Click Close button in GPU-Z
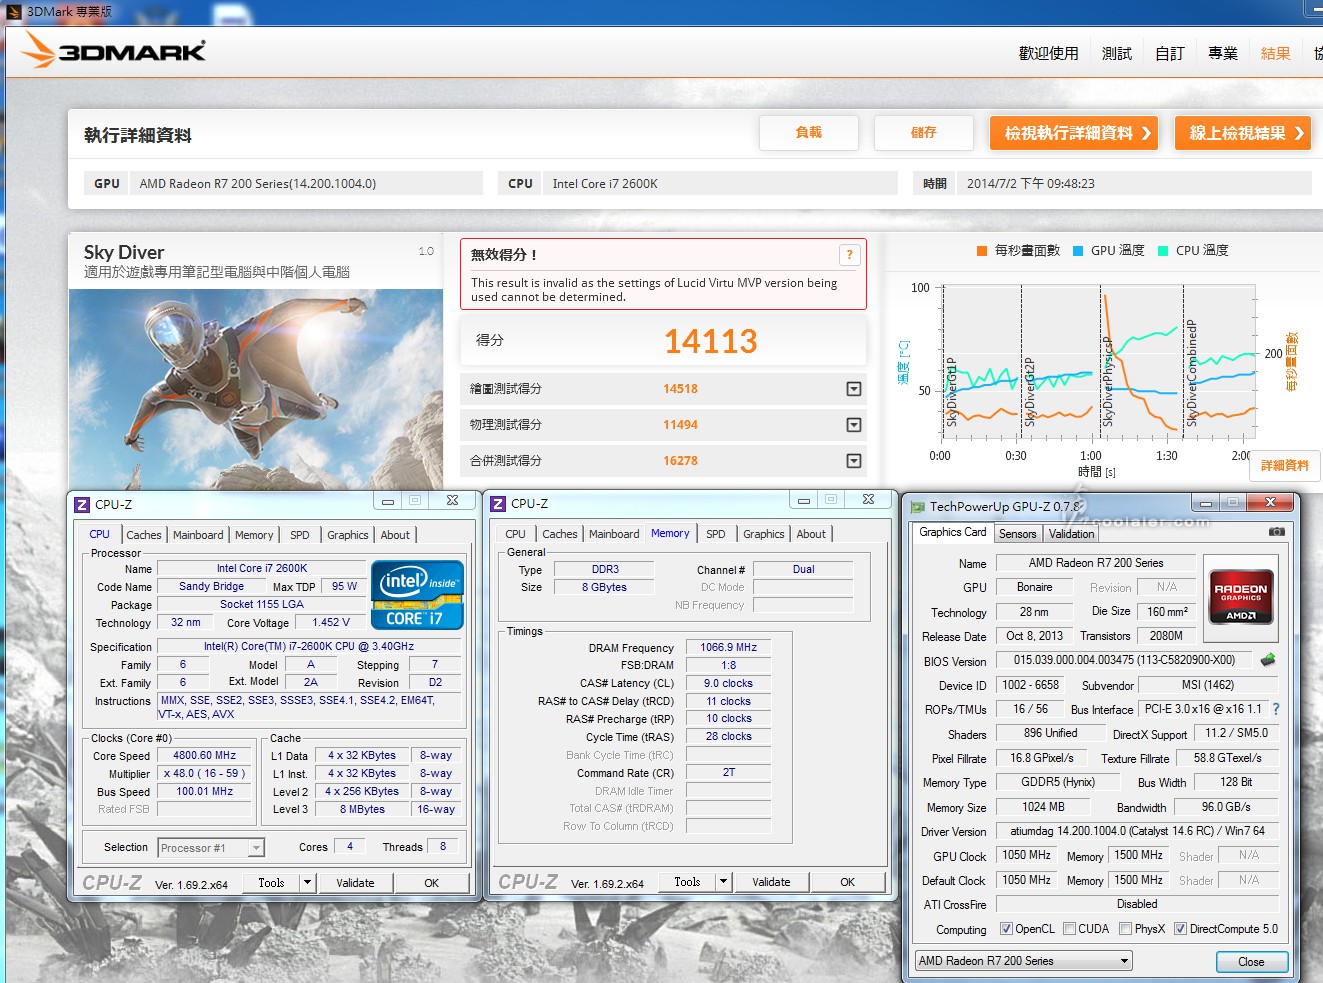 pos(1251,962)
